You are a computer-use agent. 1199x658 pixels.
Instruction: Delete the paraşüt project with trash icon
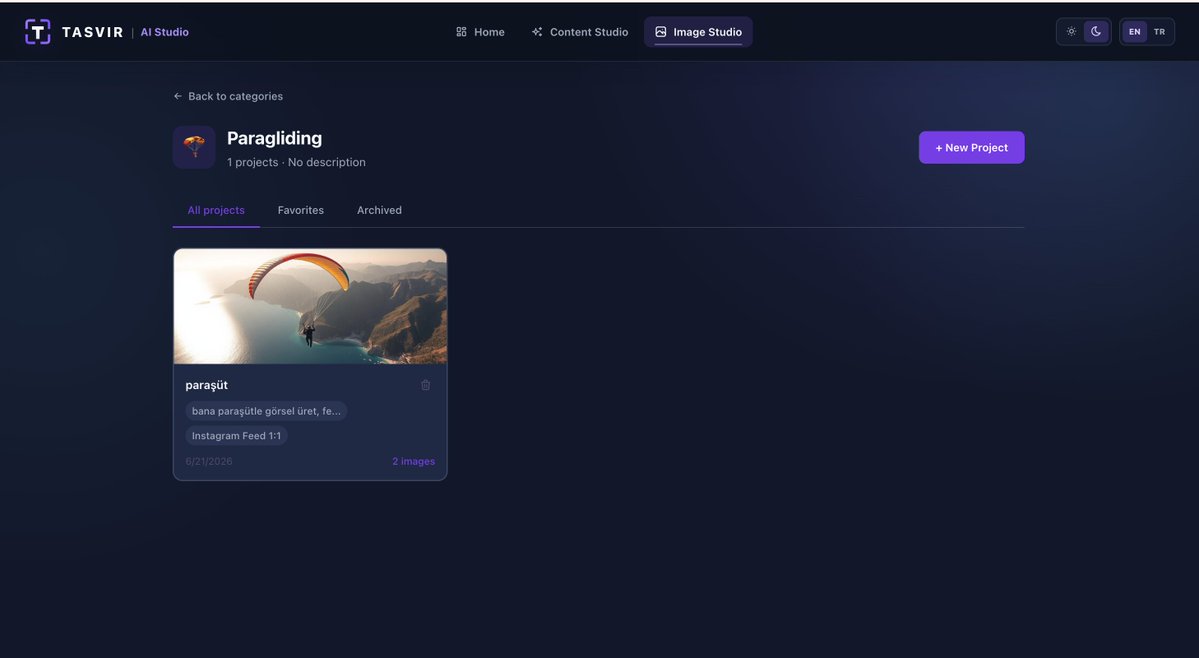pyautogui.click(x=426, y=385)
